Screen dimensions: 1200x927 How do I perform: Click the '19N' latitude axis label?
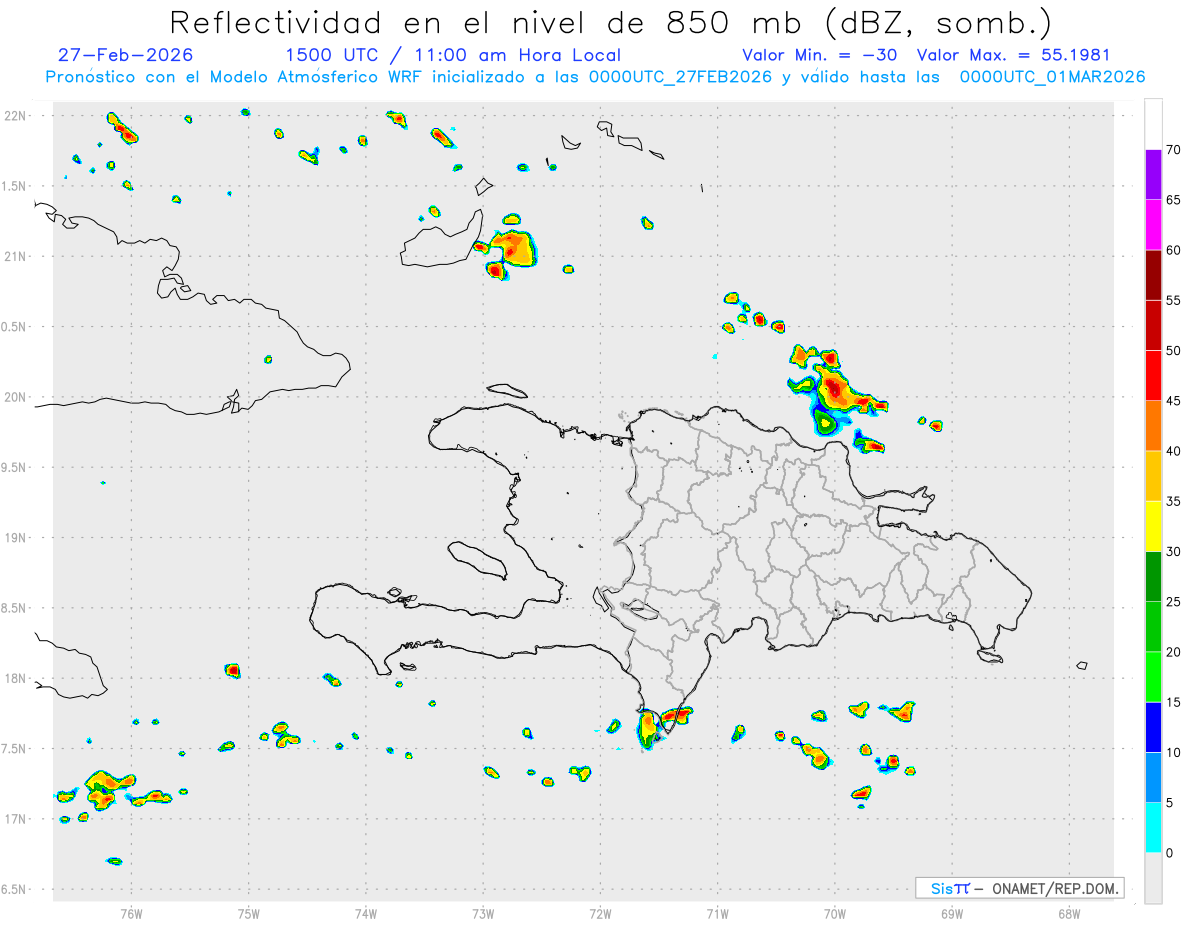(16, 538)
